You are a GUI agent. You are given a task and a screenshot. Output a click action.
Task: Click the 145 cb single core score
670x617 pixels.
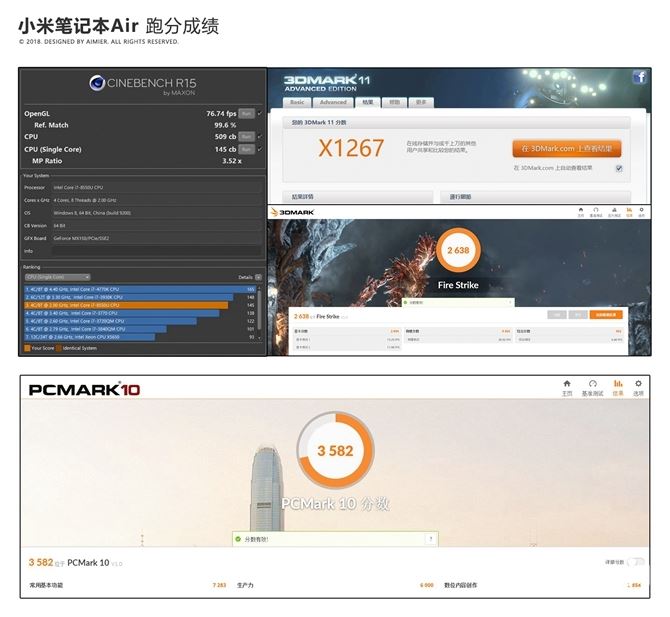225,150
